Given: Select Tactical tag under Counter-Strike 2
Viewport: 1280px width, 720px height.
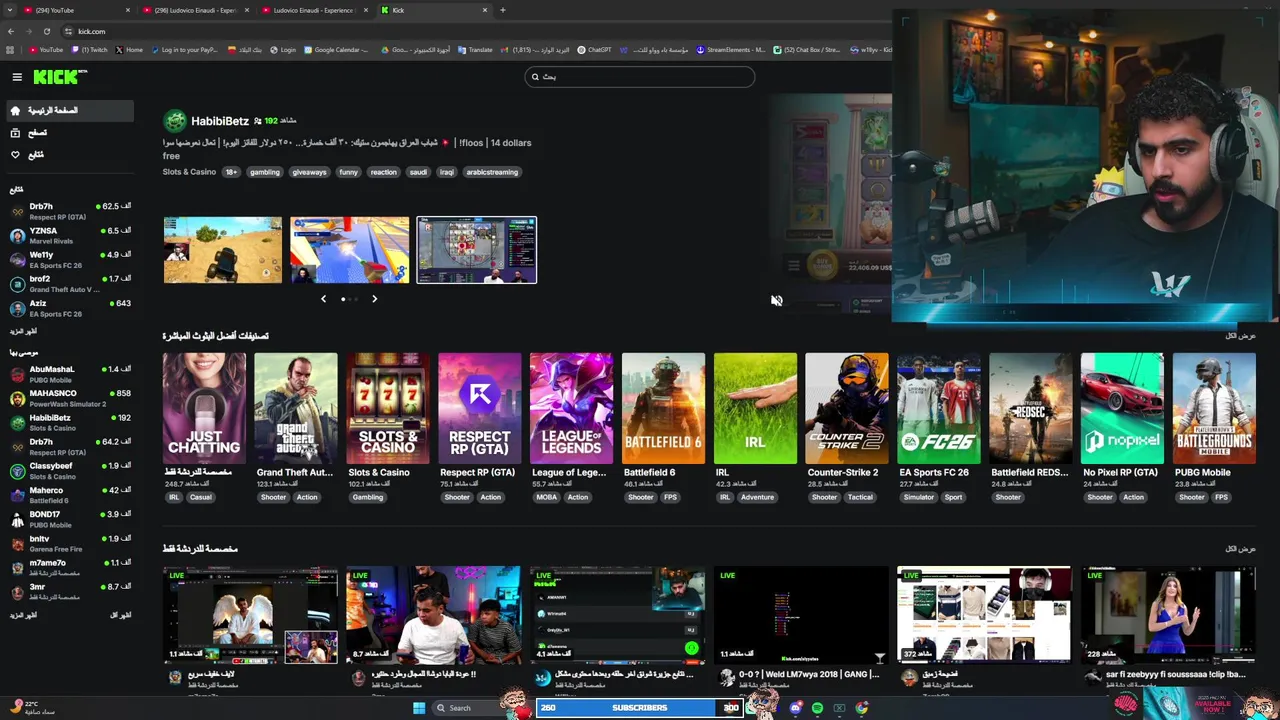Looking at the screenshot, I should coord(860,497).
